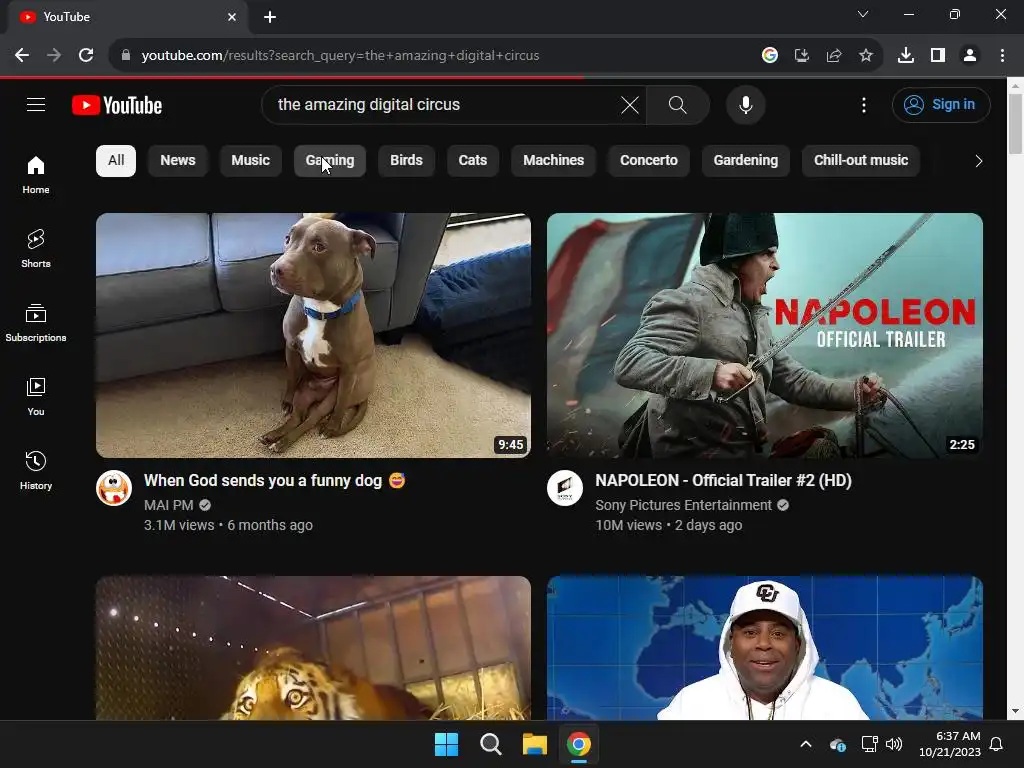
Task: Open YouTube settings three-dot menu
Action: (x=863, y=104)
